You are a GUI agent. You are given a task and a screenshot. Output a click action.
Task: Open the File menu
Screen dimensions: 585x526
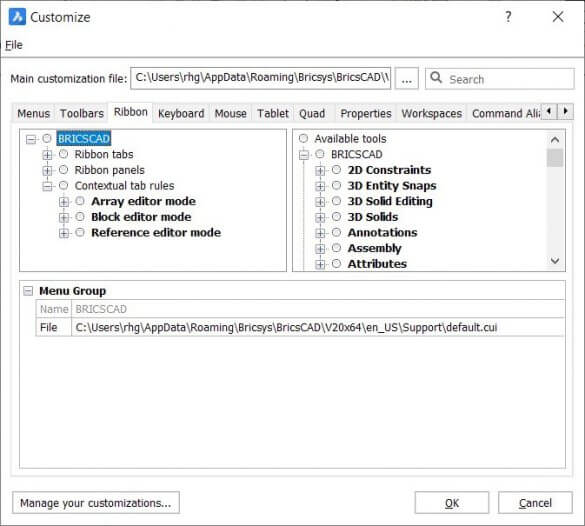click(x=14, y=45)
